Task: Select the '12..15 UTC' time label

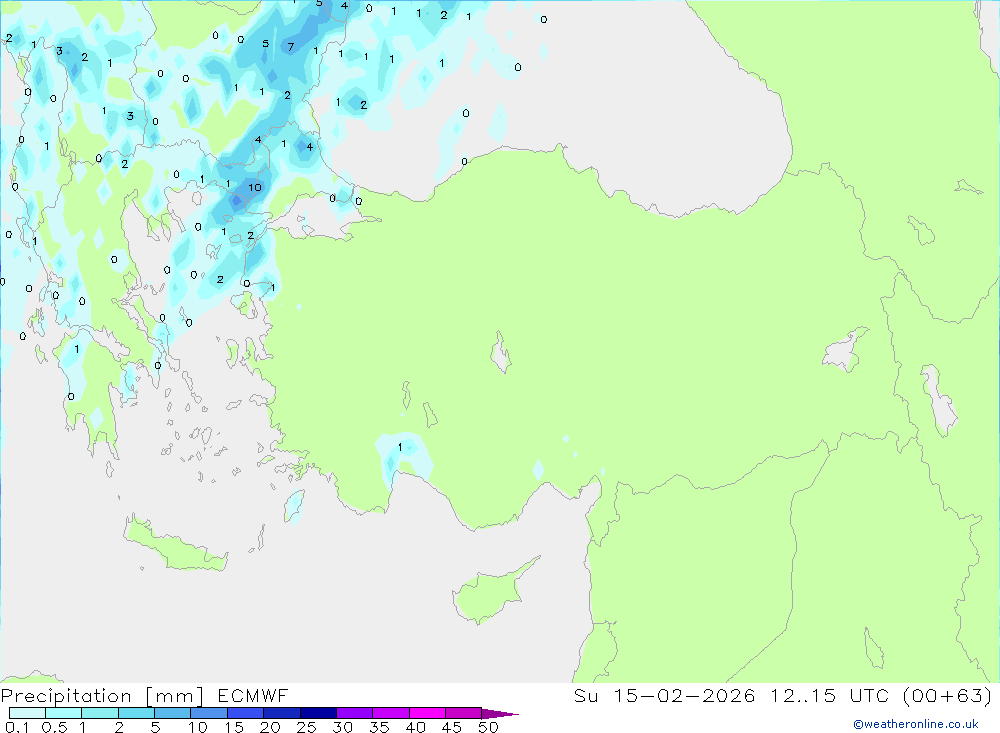Action: pos(829,695)
